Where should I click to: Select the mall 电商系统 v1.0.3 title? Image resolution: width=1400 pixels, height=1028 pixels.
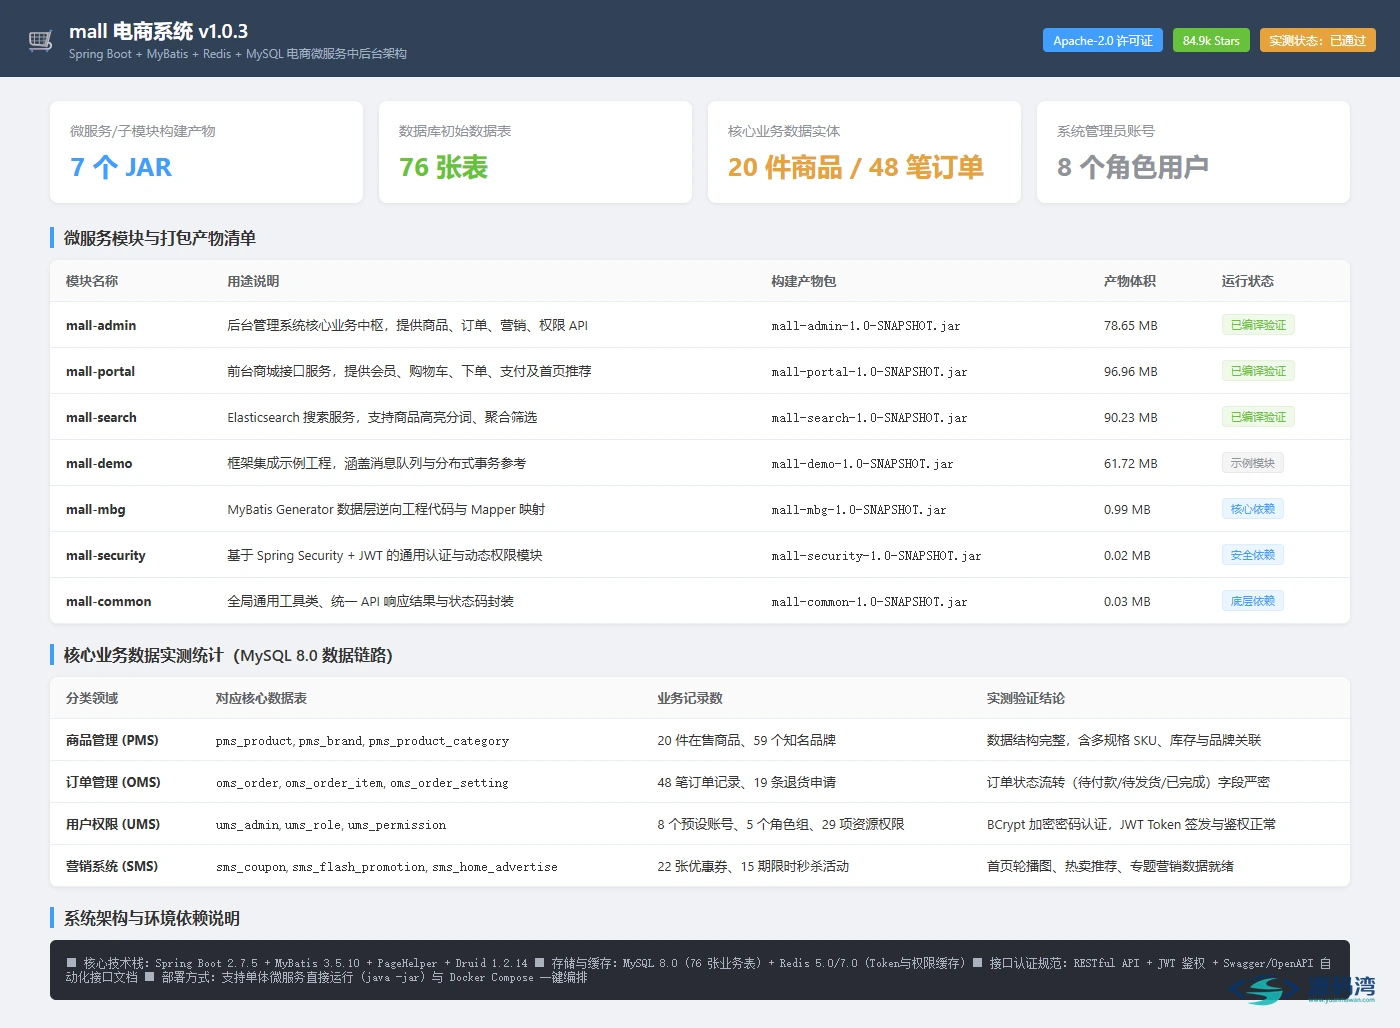pyautogui.click(x=158, y=31)
